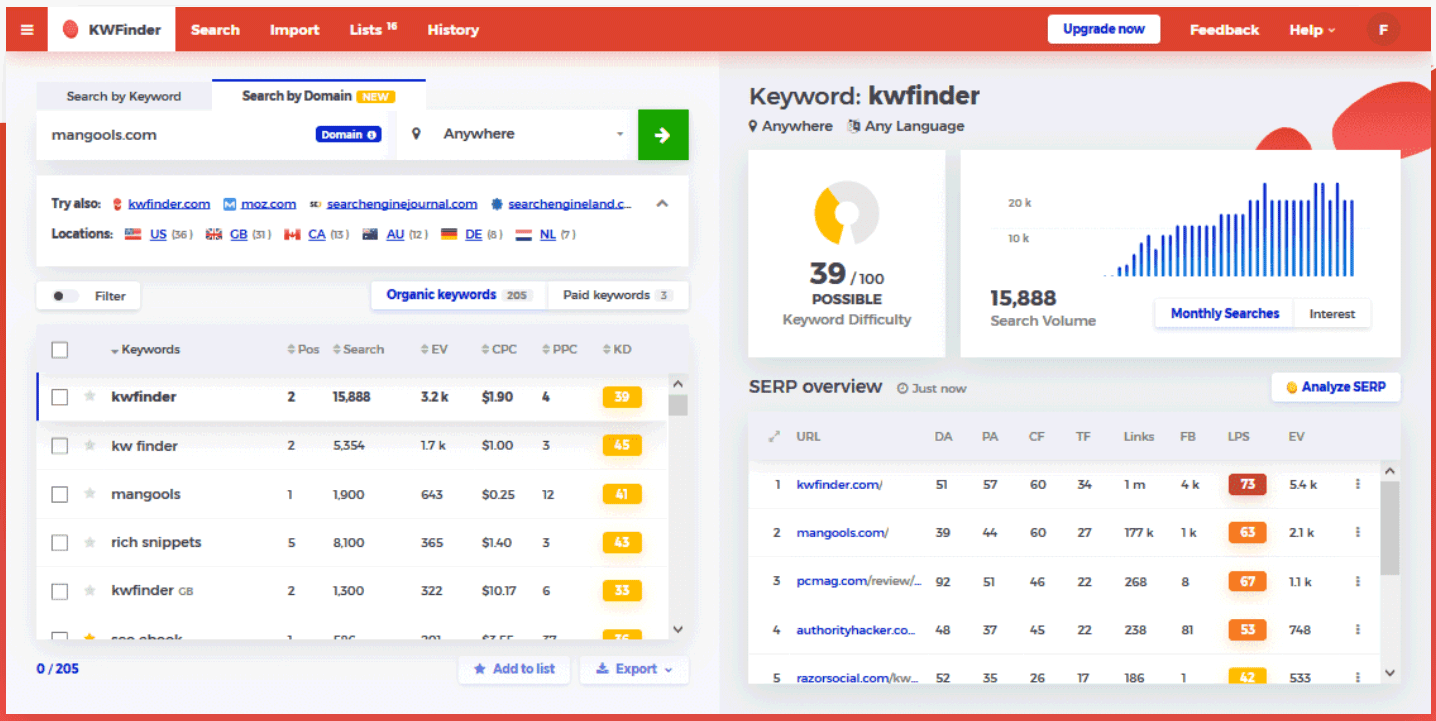
Task: Switch to Search by Keyword tab
Action: (124, 97)
